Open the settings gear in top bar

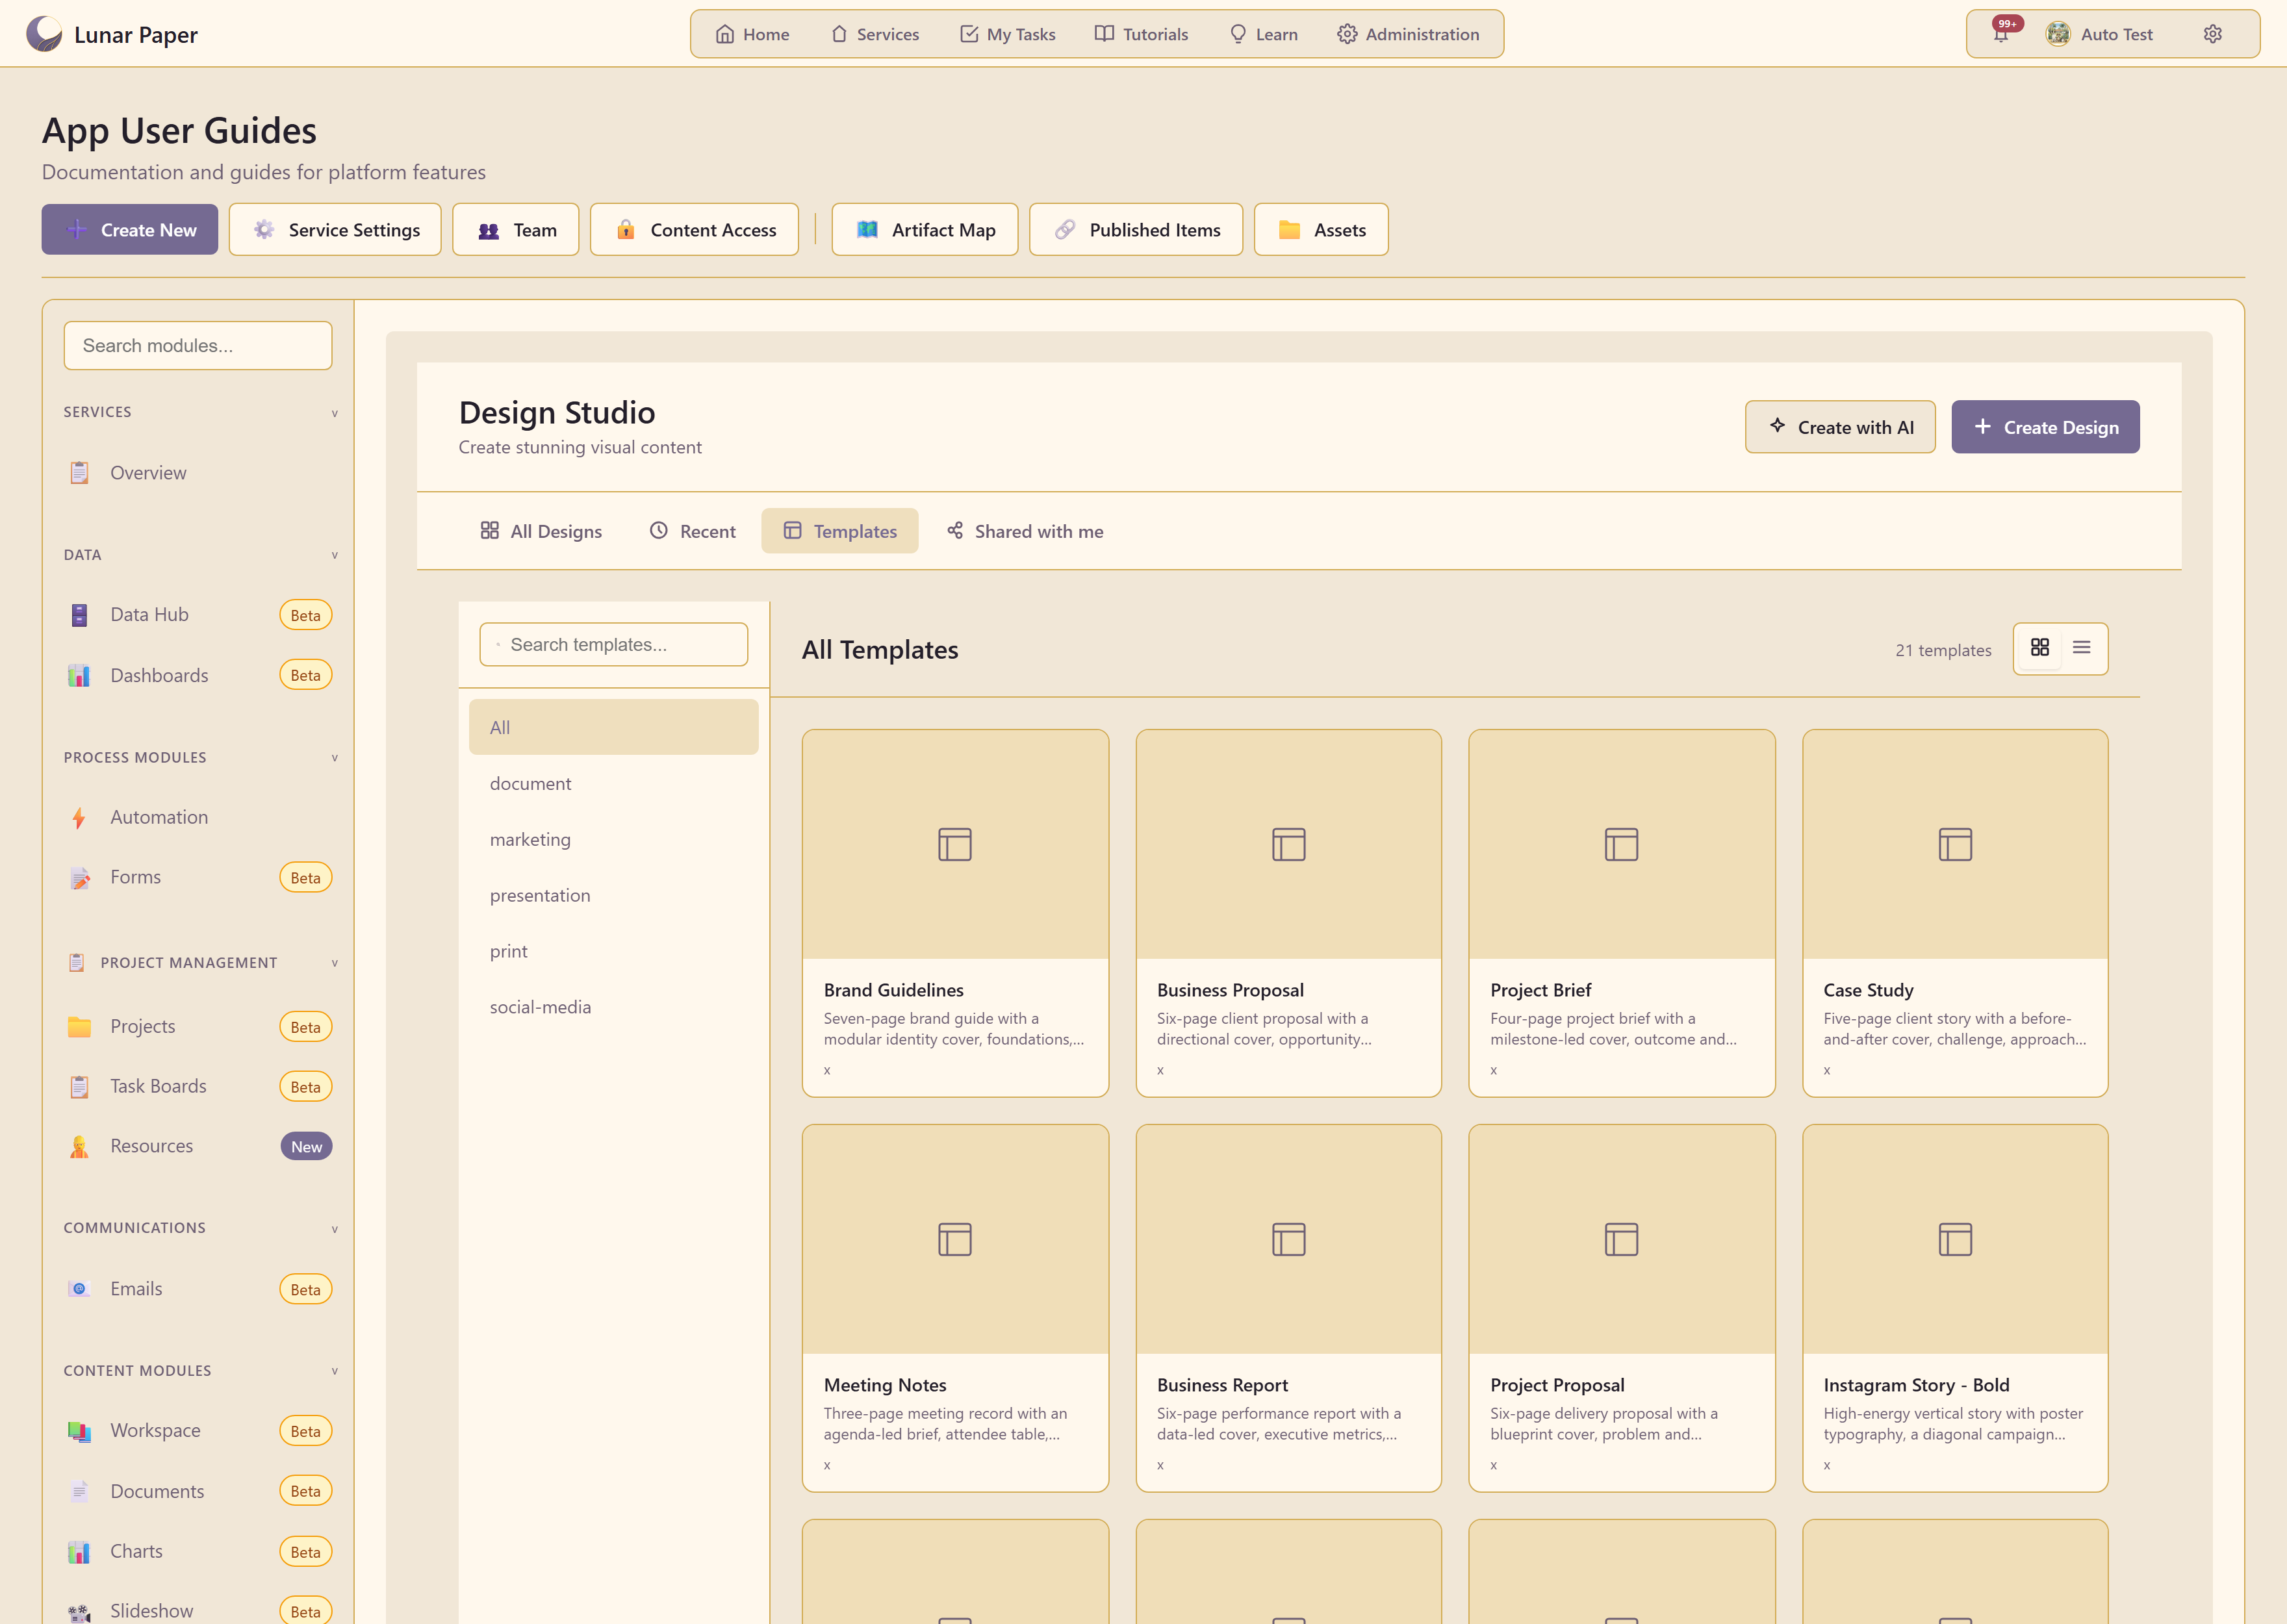click(2212, 34)
